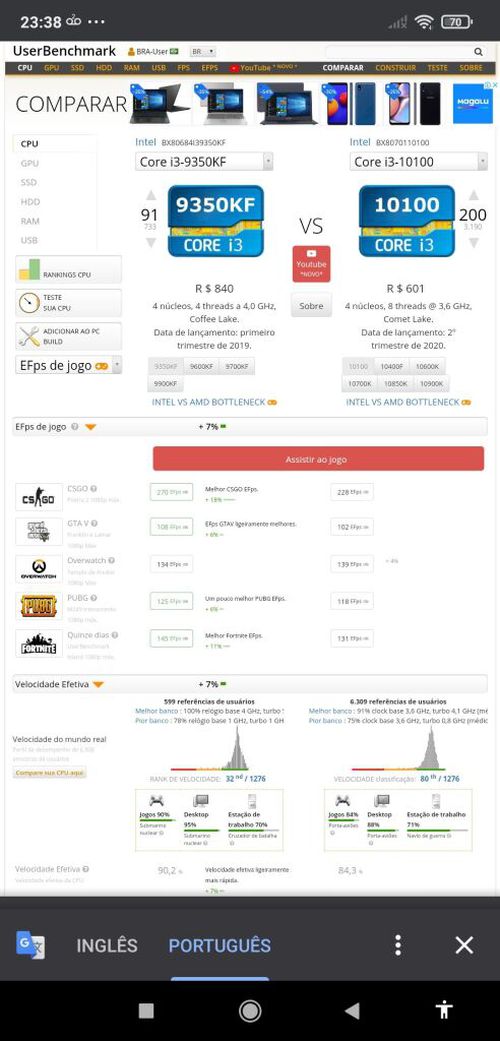500x1041 pixels.
Task: Click the search magnifier icon
Action: pos(478,52)
